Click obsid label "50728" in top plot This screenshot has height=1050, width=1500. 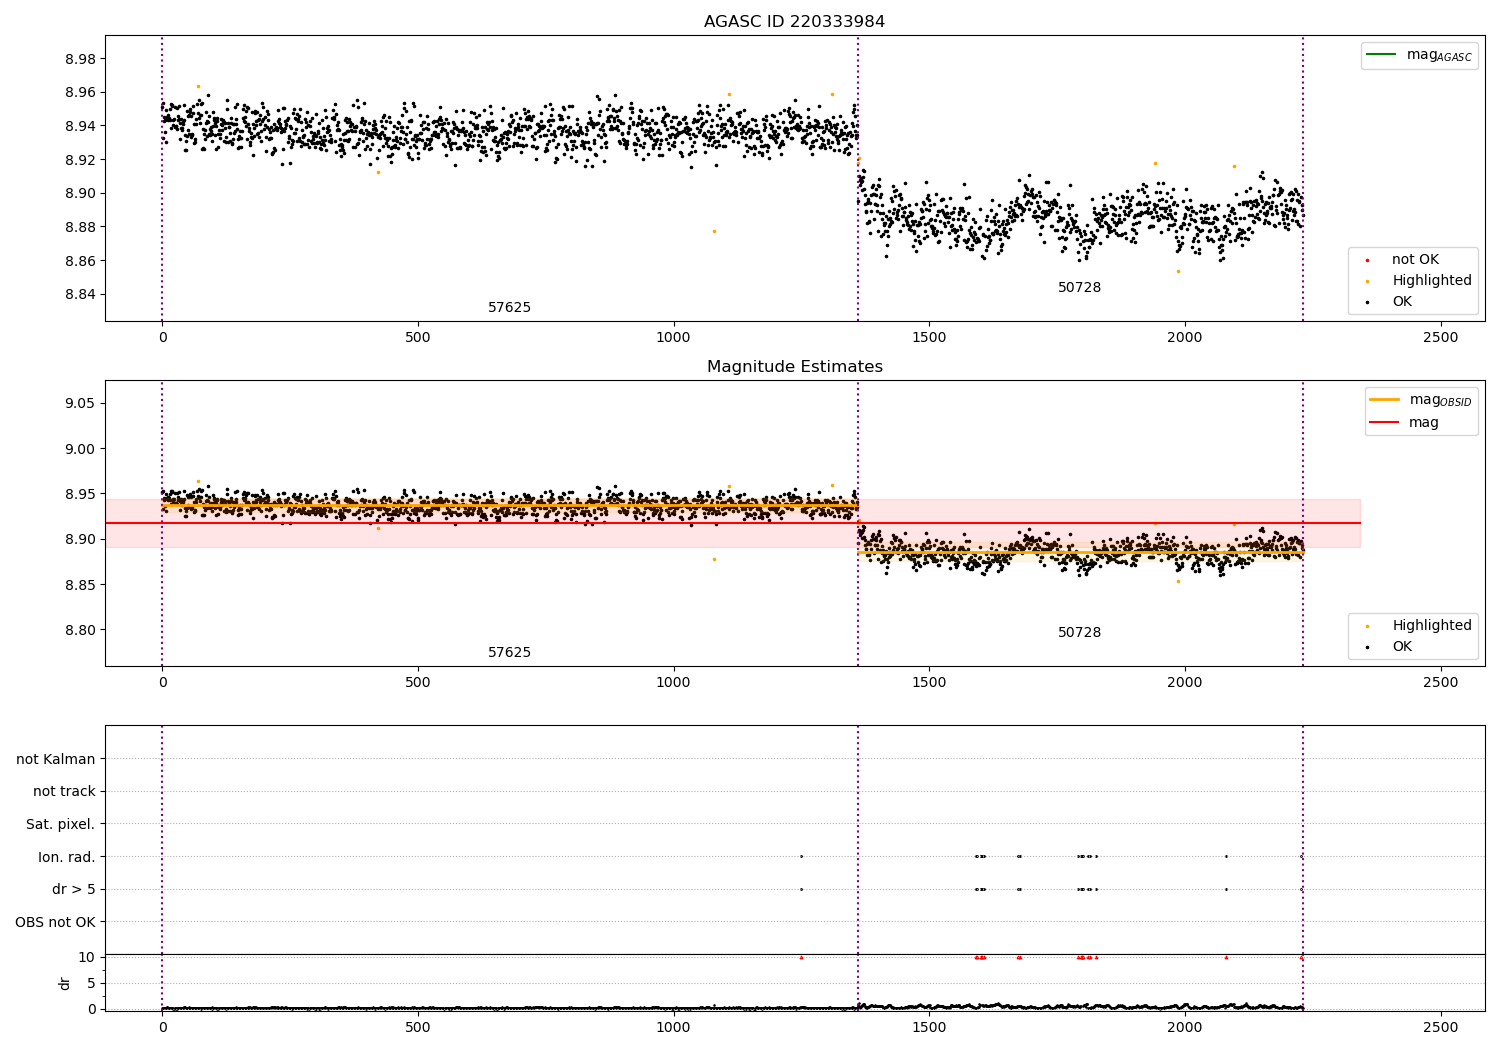1079,288
